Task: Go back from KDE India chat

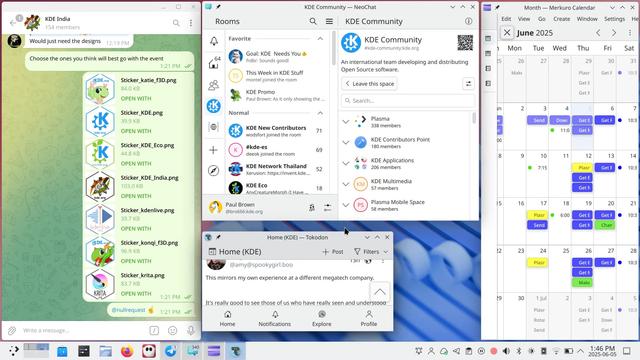Action: [x=12, y=23]
